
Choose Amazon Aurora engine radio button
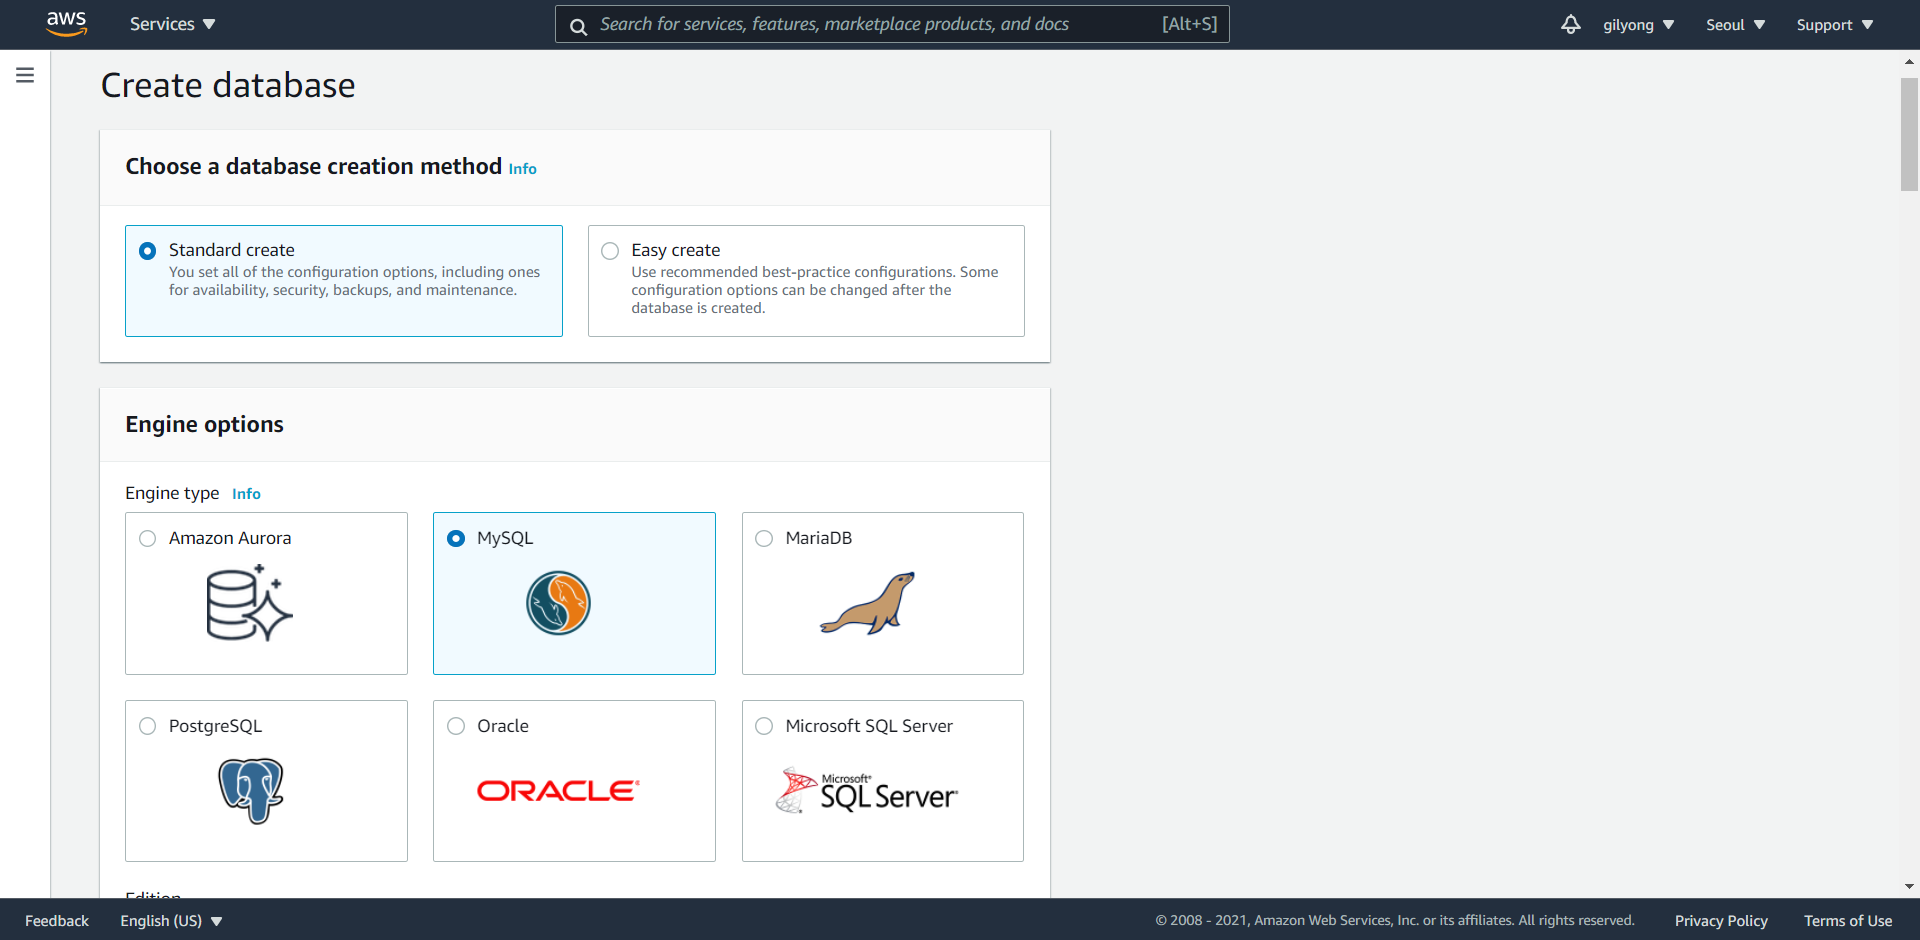click(x=148, y=539)
